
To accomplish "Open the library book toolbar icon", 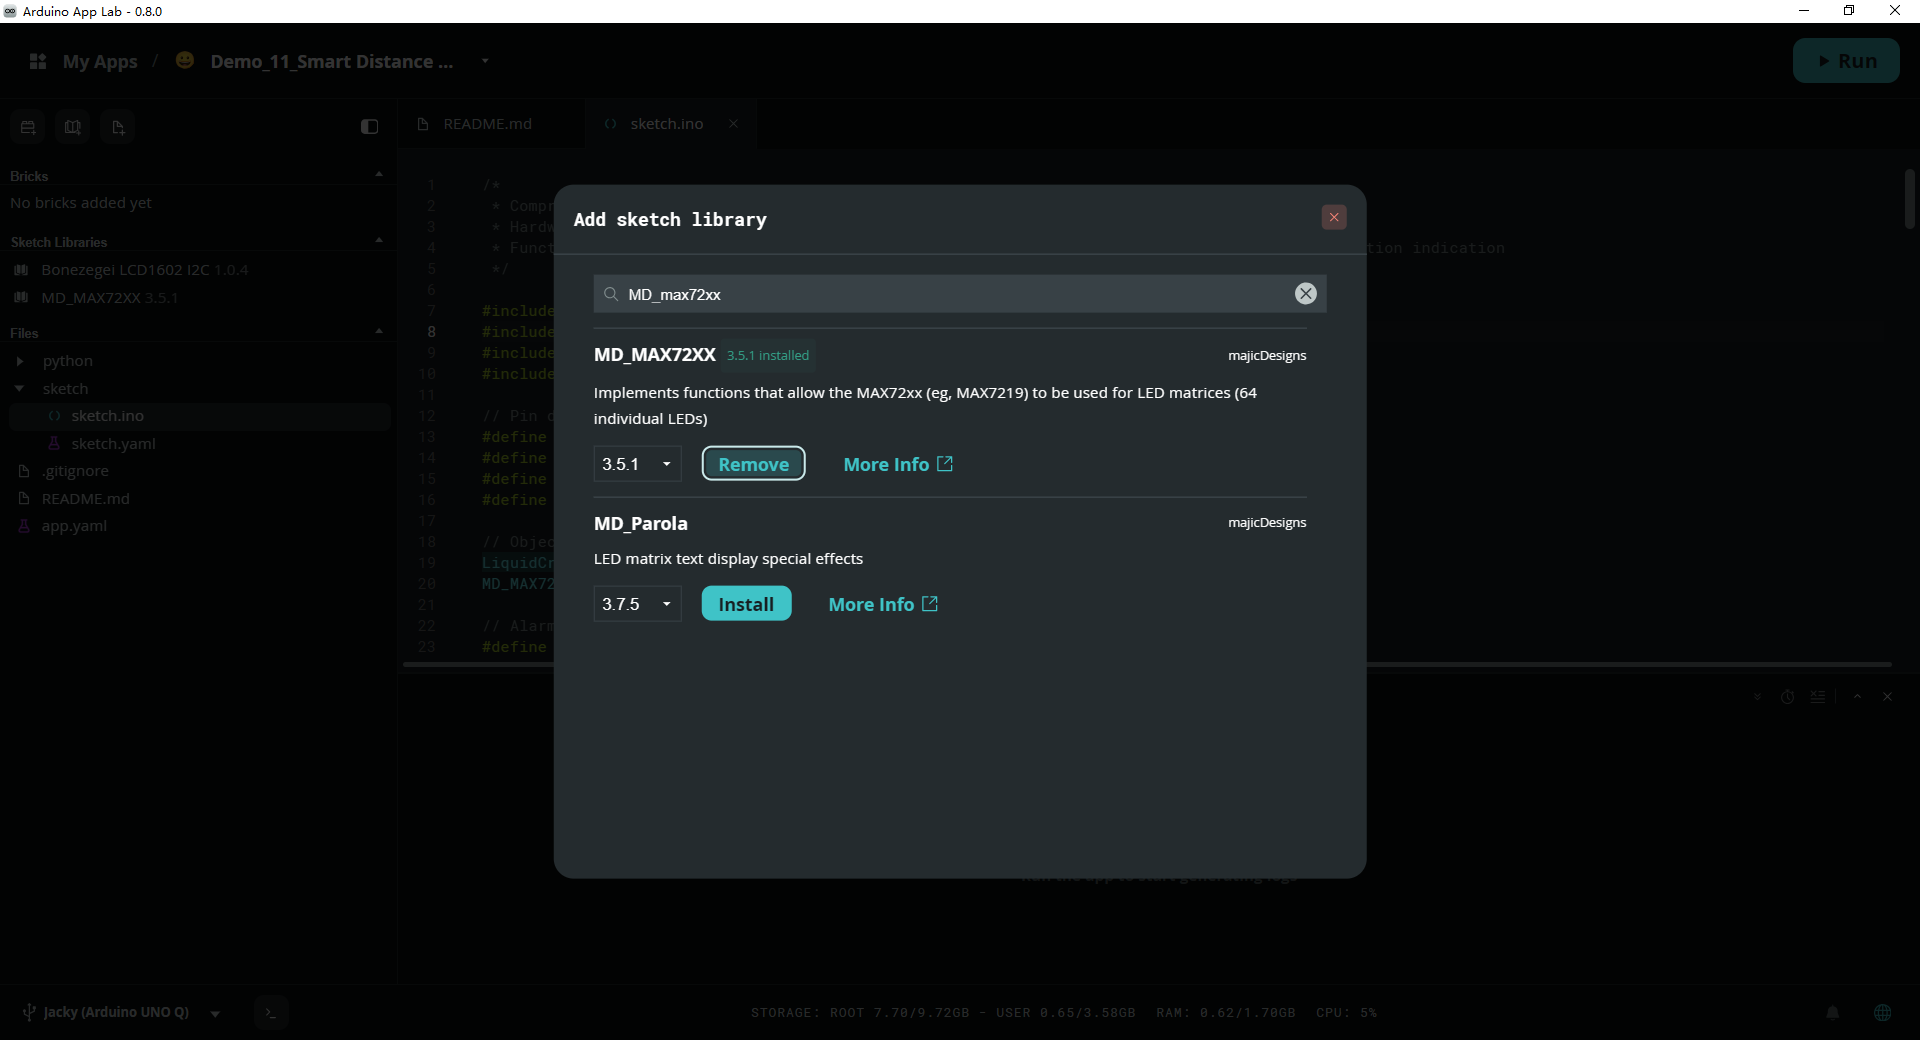I will pos(73,127).
